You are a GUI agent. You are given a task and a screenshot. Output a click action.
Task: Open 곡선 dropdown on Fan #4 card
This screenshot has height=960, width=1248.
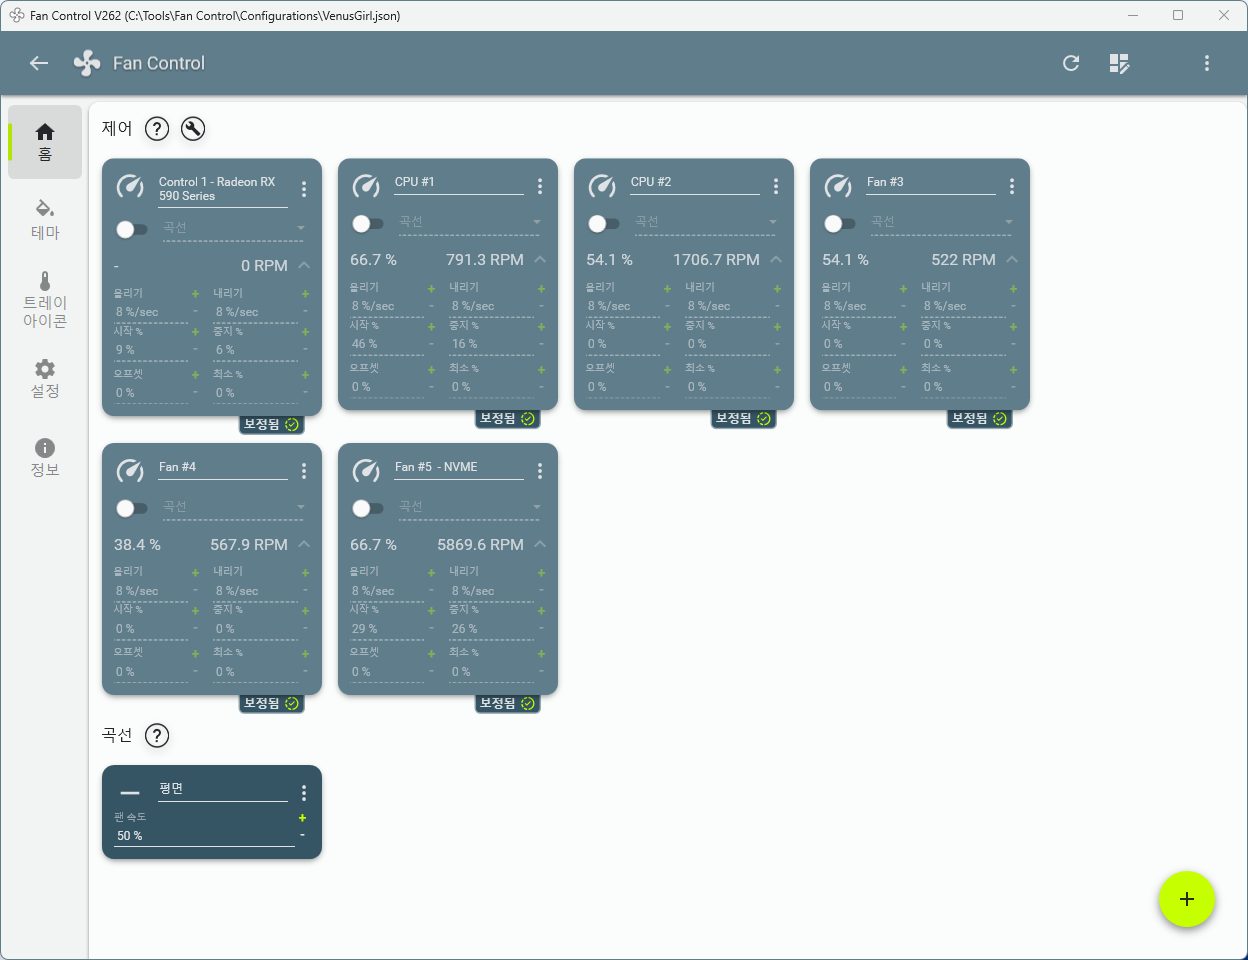pyautogui.click(x=234, y=508)
